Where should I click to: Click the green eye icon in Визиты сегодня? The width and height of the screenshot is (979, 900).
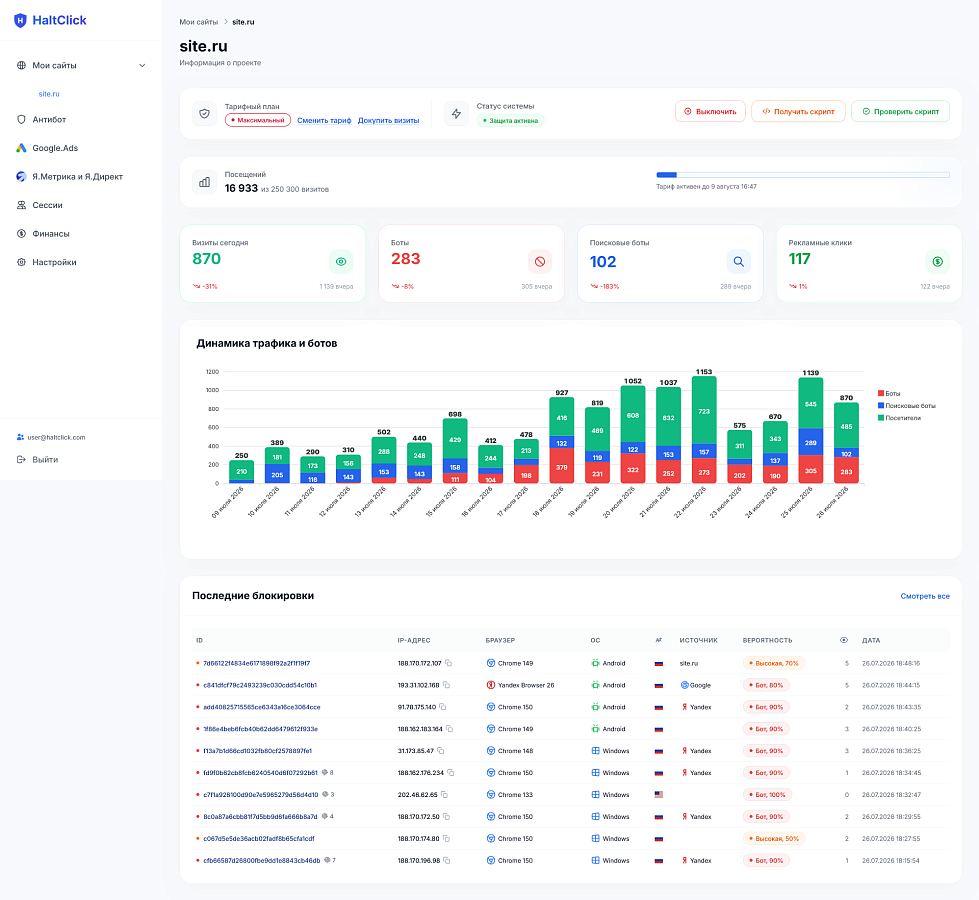coord(341,262)
